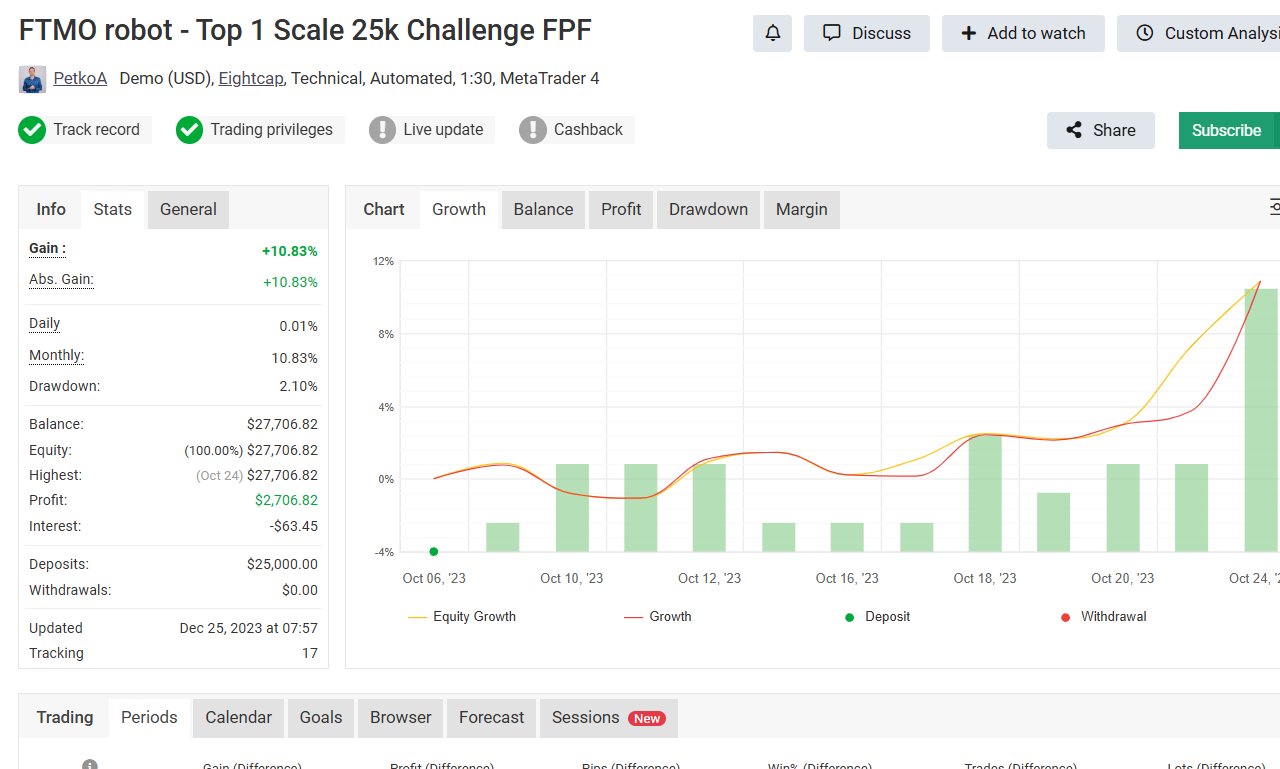The height and width of the screenshot is (769, 1280).
Task: Open the Goals tab
Action: pos(321,718)
